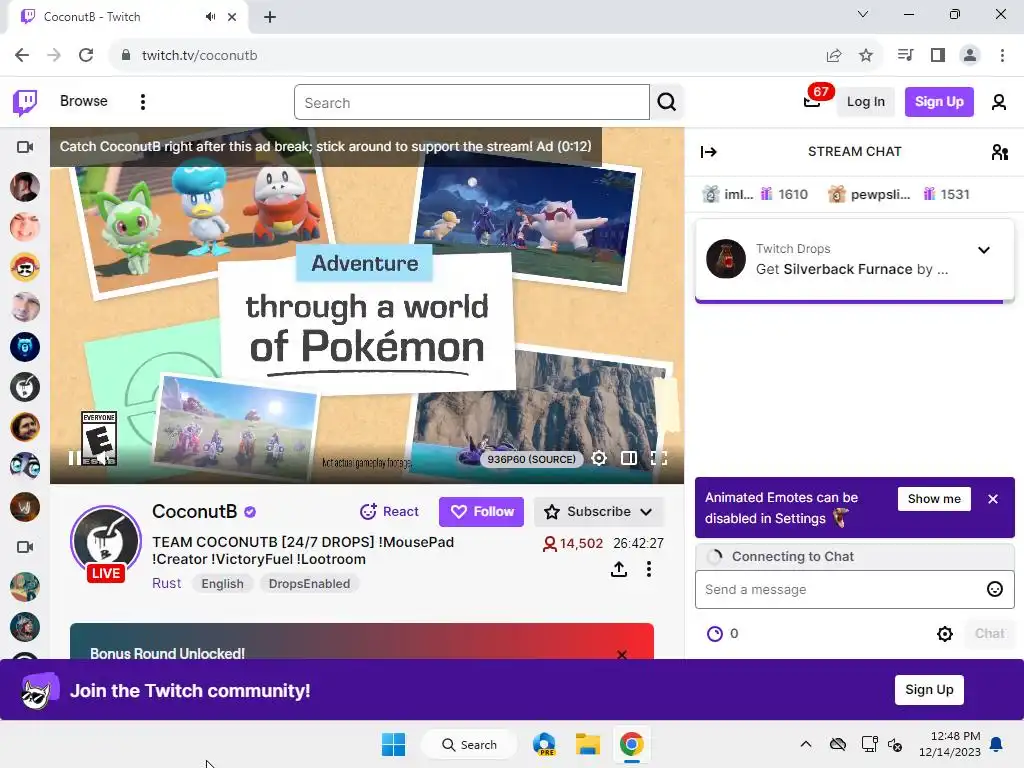The width and height of the screenshot is (1024, 768).
Task: Mute the CoconutB tab audio icon
Action: 210,17
